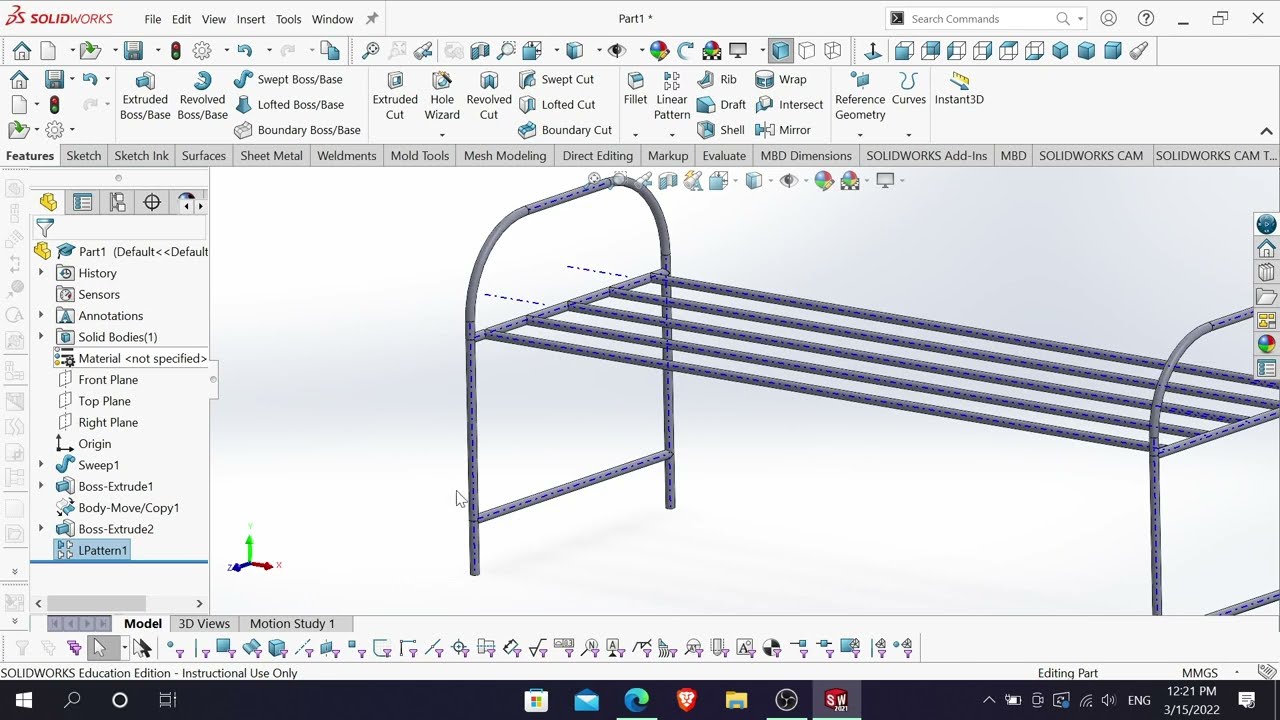Open Microsoft Edge from taskbar

pyautogui.click(x=637, y=700)
